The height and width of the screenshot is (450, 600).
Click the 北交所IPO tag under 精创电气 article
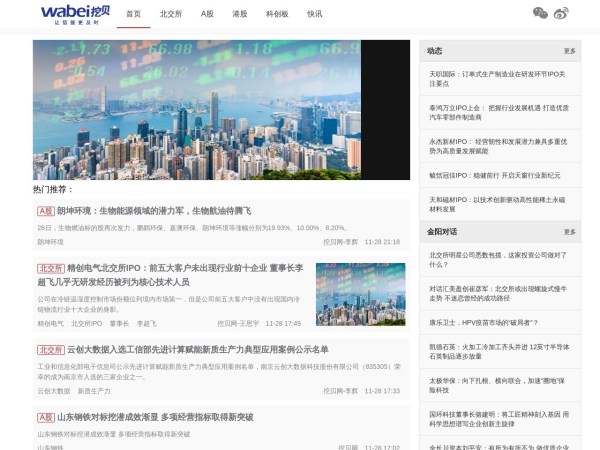[x=86, y=324]
